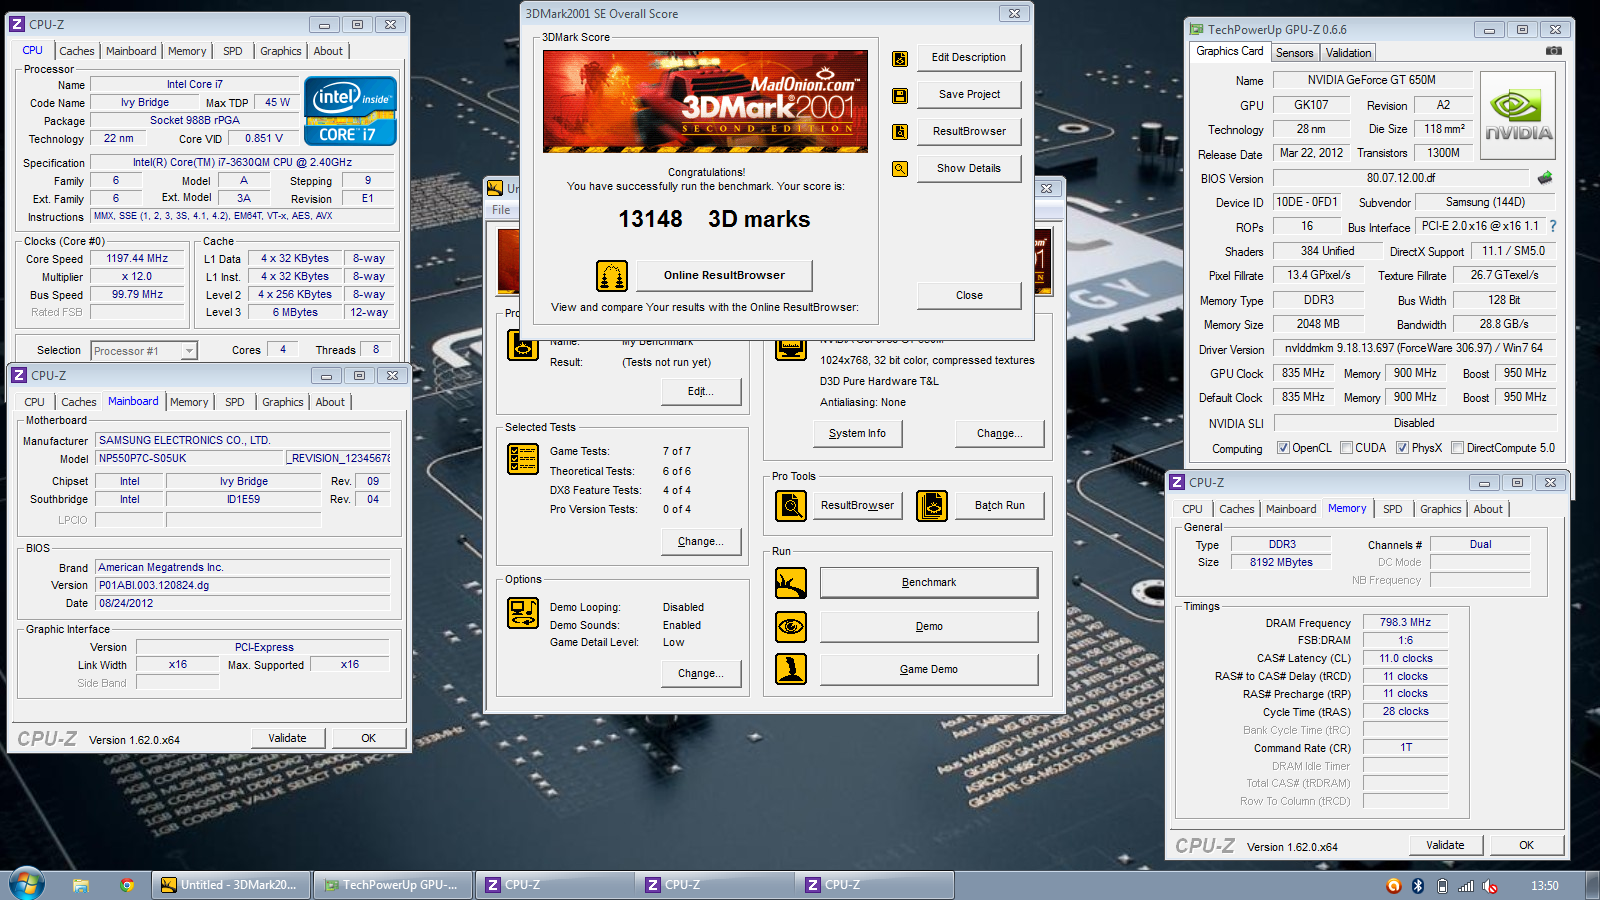Click the Game Demo joystick icon
The image size is (1600, 900).
tap(791, 669)
